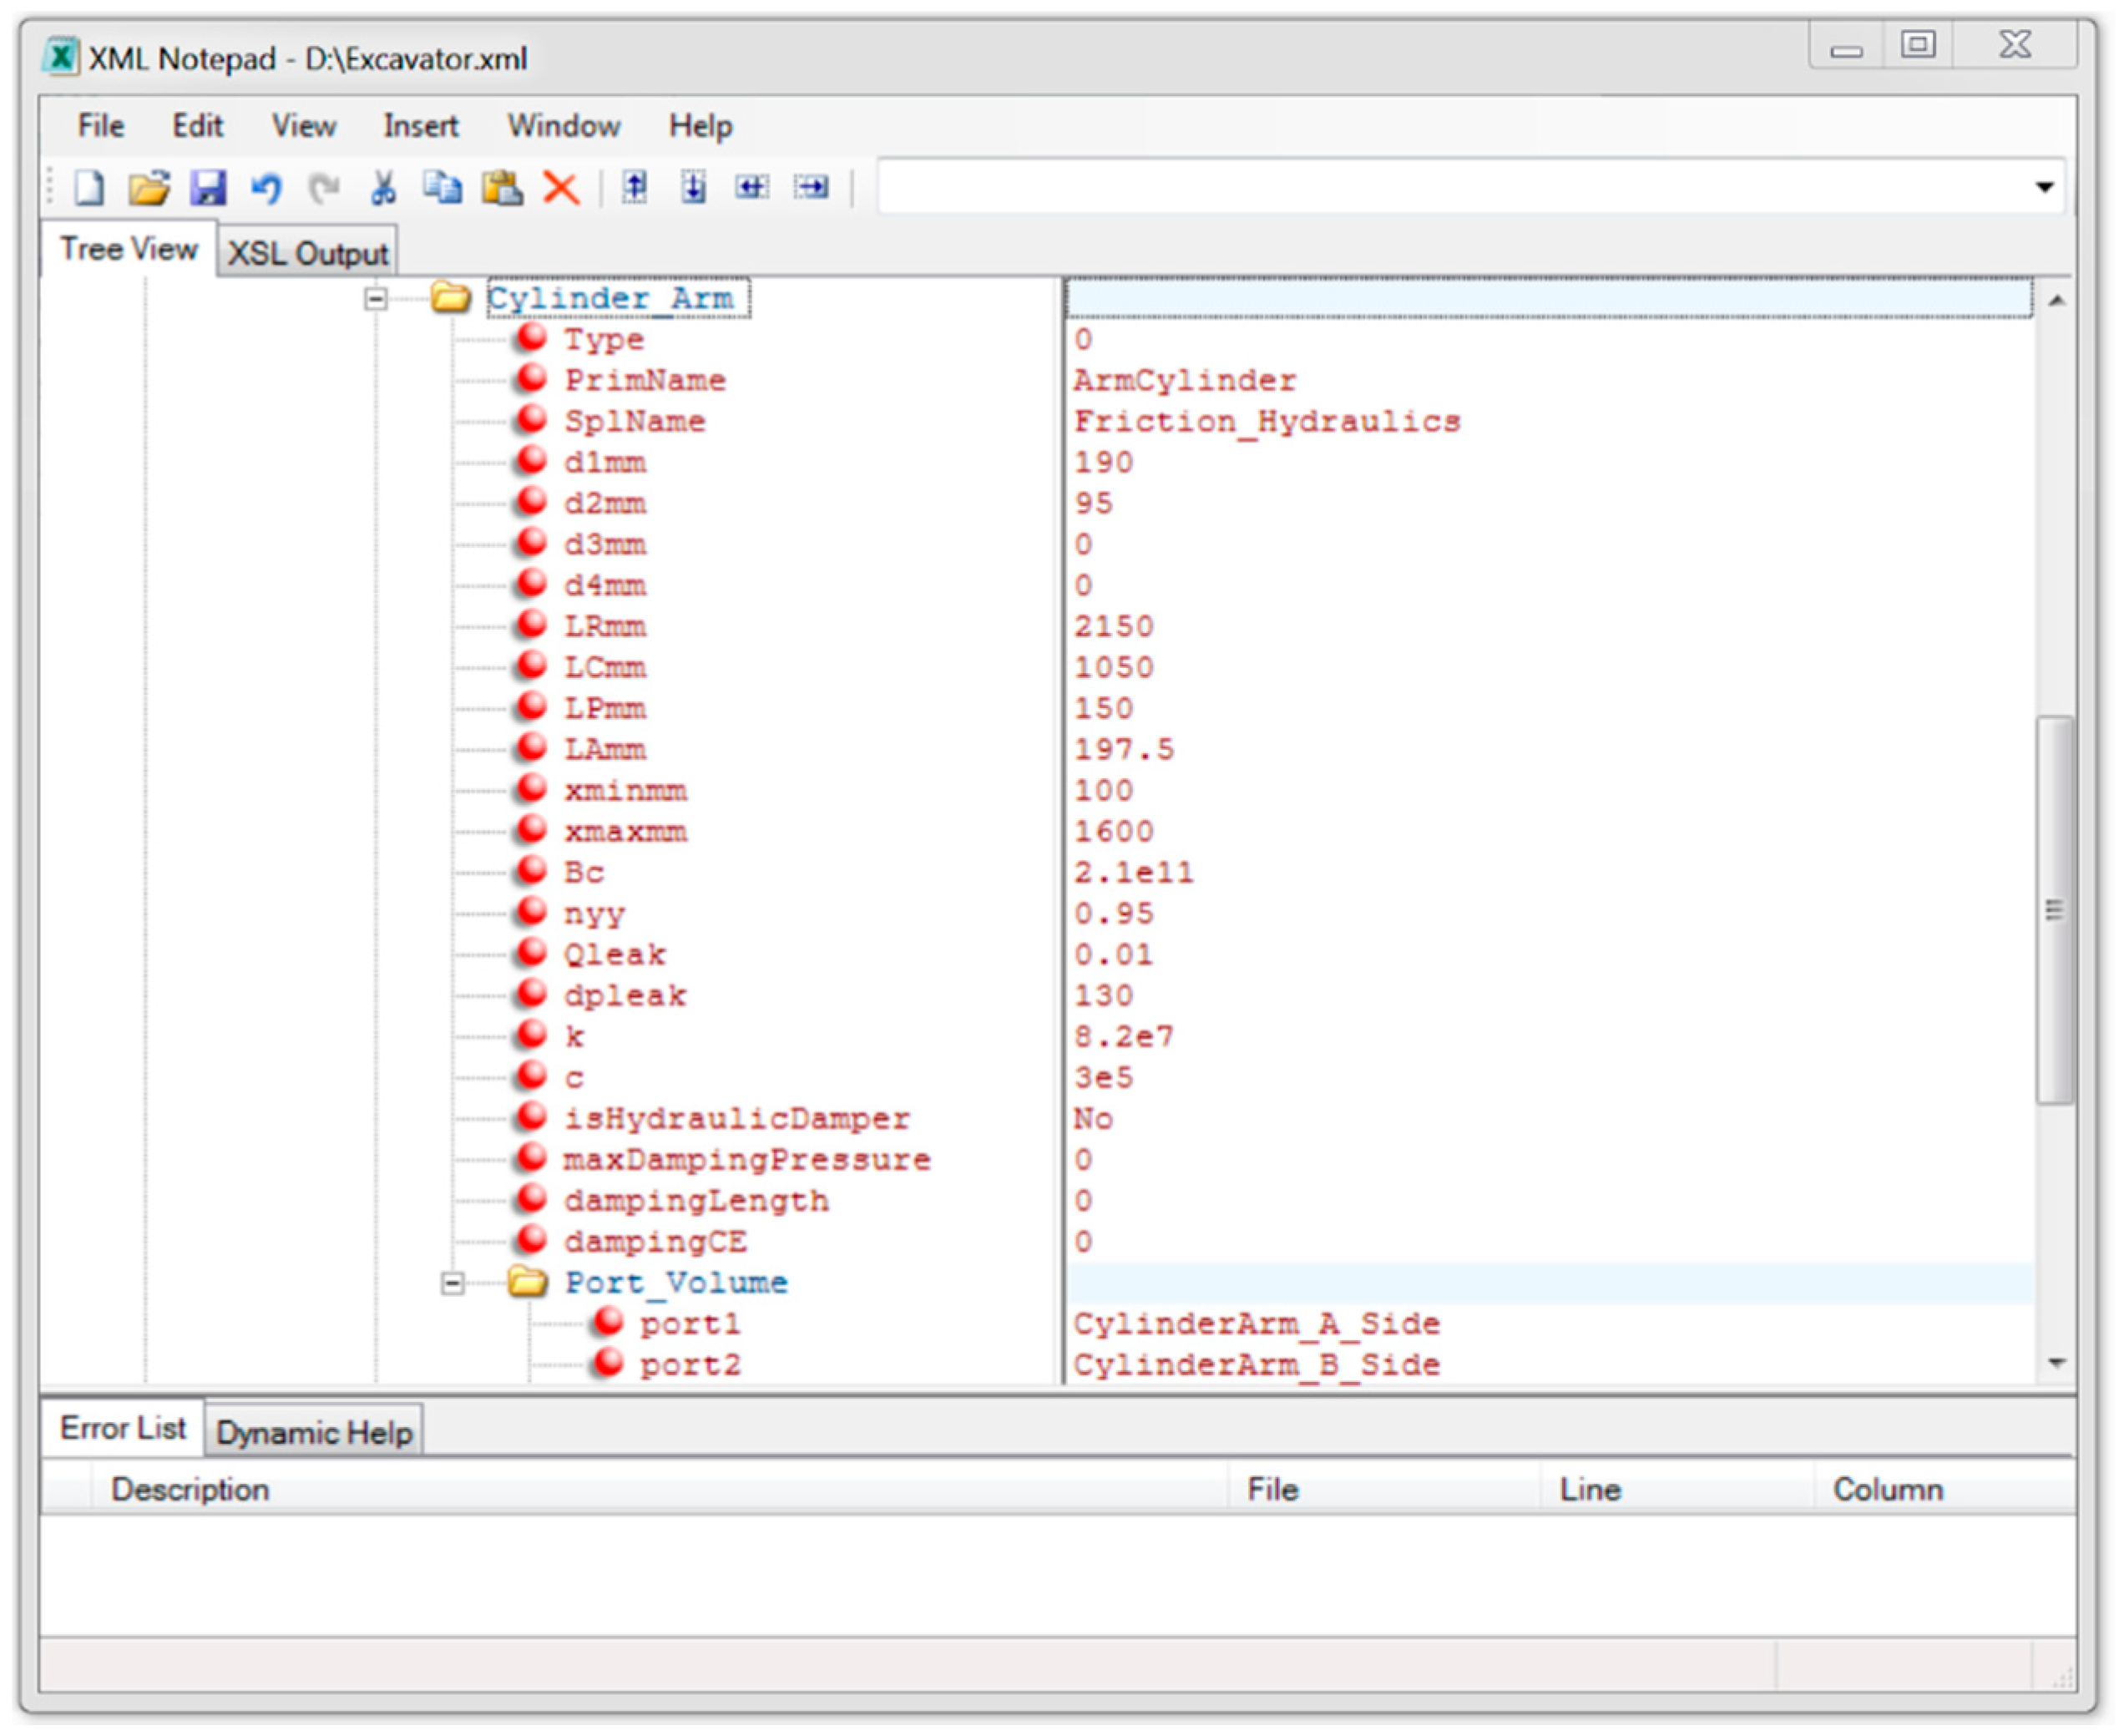Image resolution: width=2119 pixels, height=1736 pixels.
Task: Click the New document toolbar icon
Action: (89, 187)
